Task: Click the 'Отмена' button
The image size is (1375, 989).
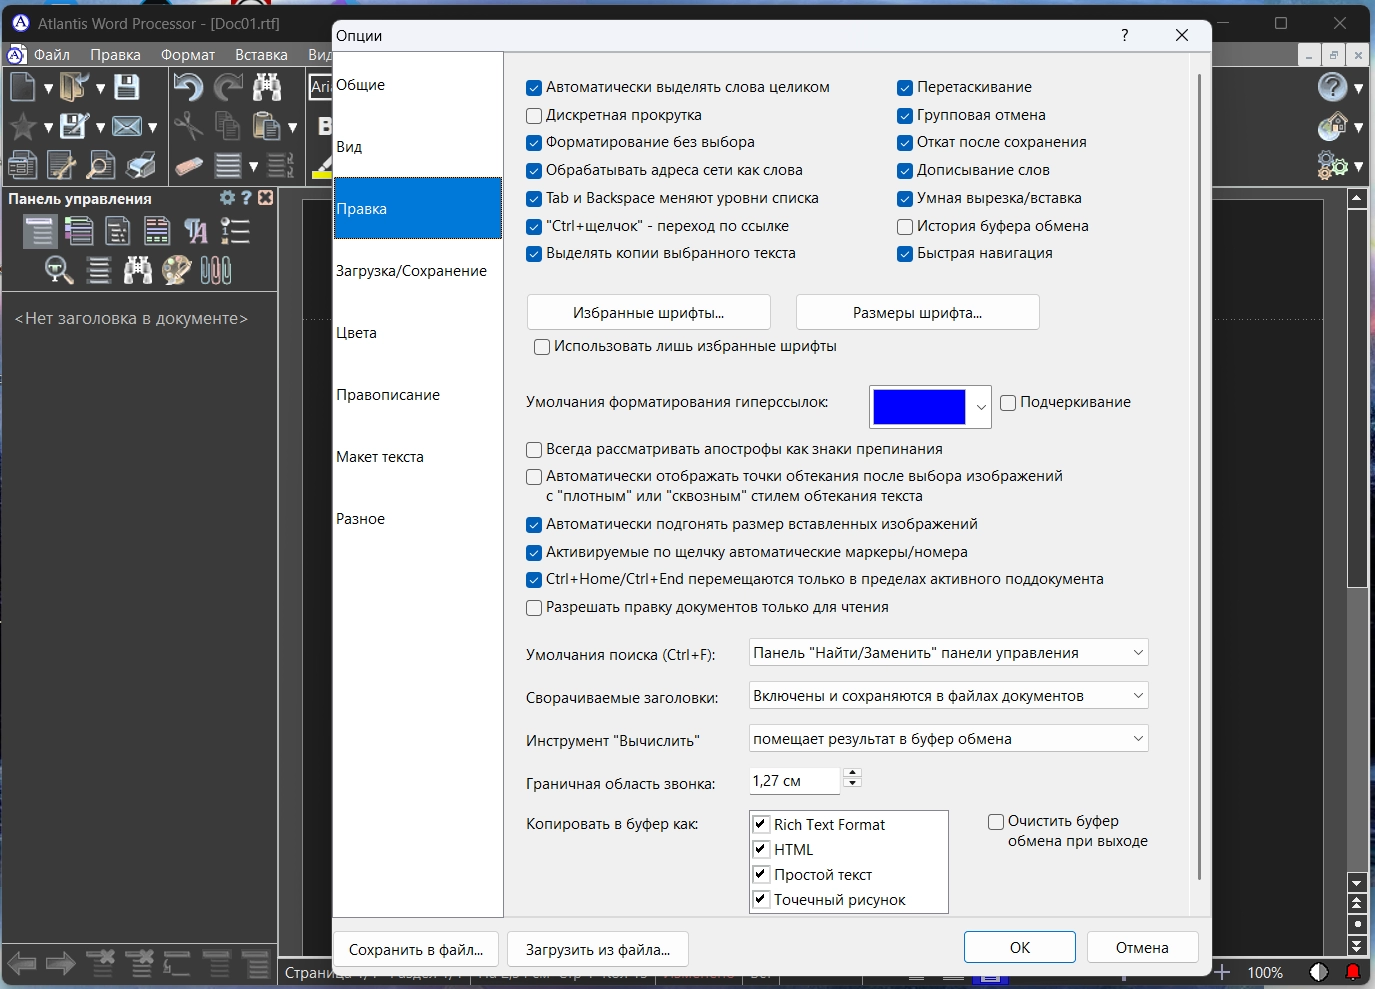Action: click(x=1142, y=948)
